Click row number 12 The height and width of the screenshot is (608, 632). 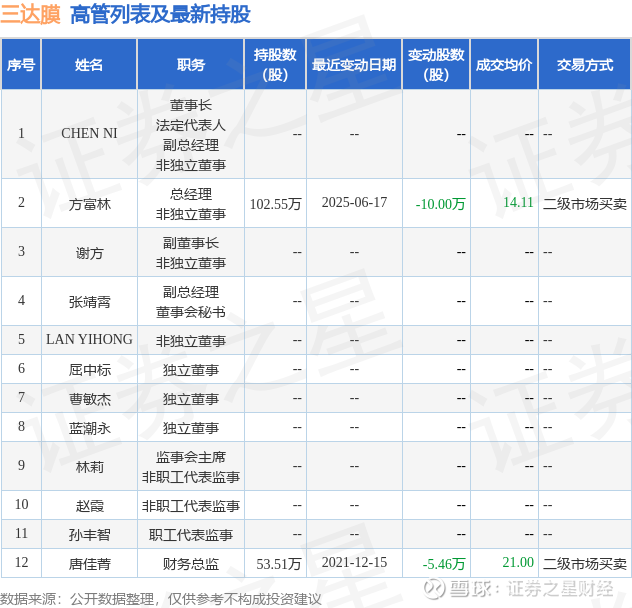(21, 562)
